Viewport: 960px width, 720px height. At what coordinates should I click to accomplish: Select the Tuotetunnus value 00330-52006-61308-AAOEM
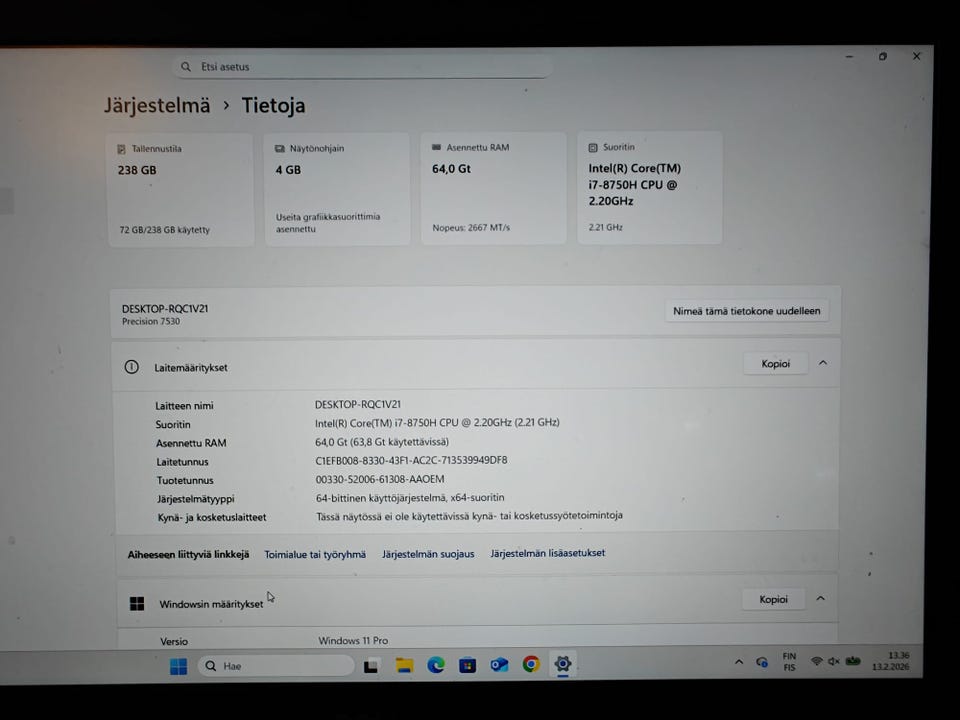(380, 479)
